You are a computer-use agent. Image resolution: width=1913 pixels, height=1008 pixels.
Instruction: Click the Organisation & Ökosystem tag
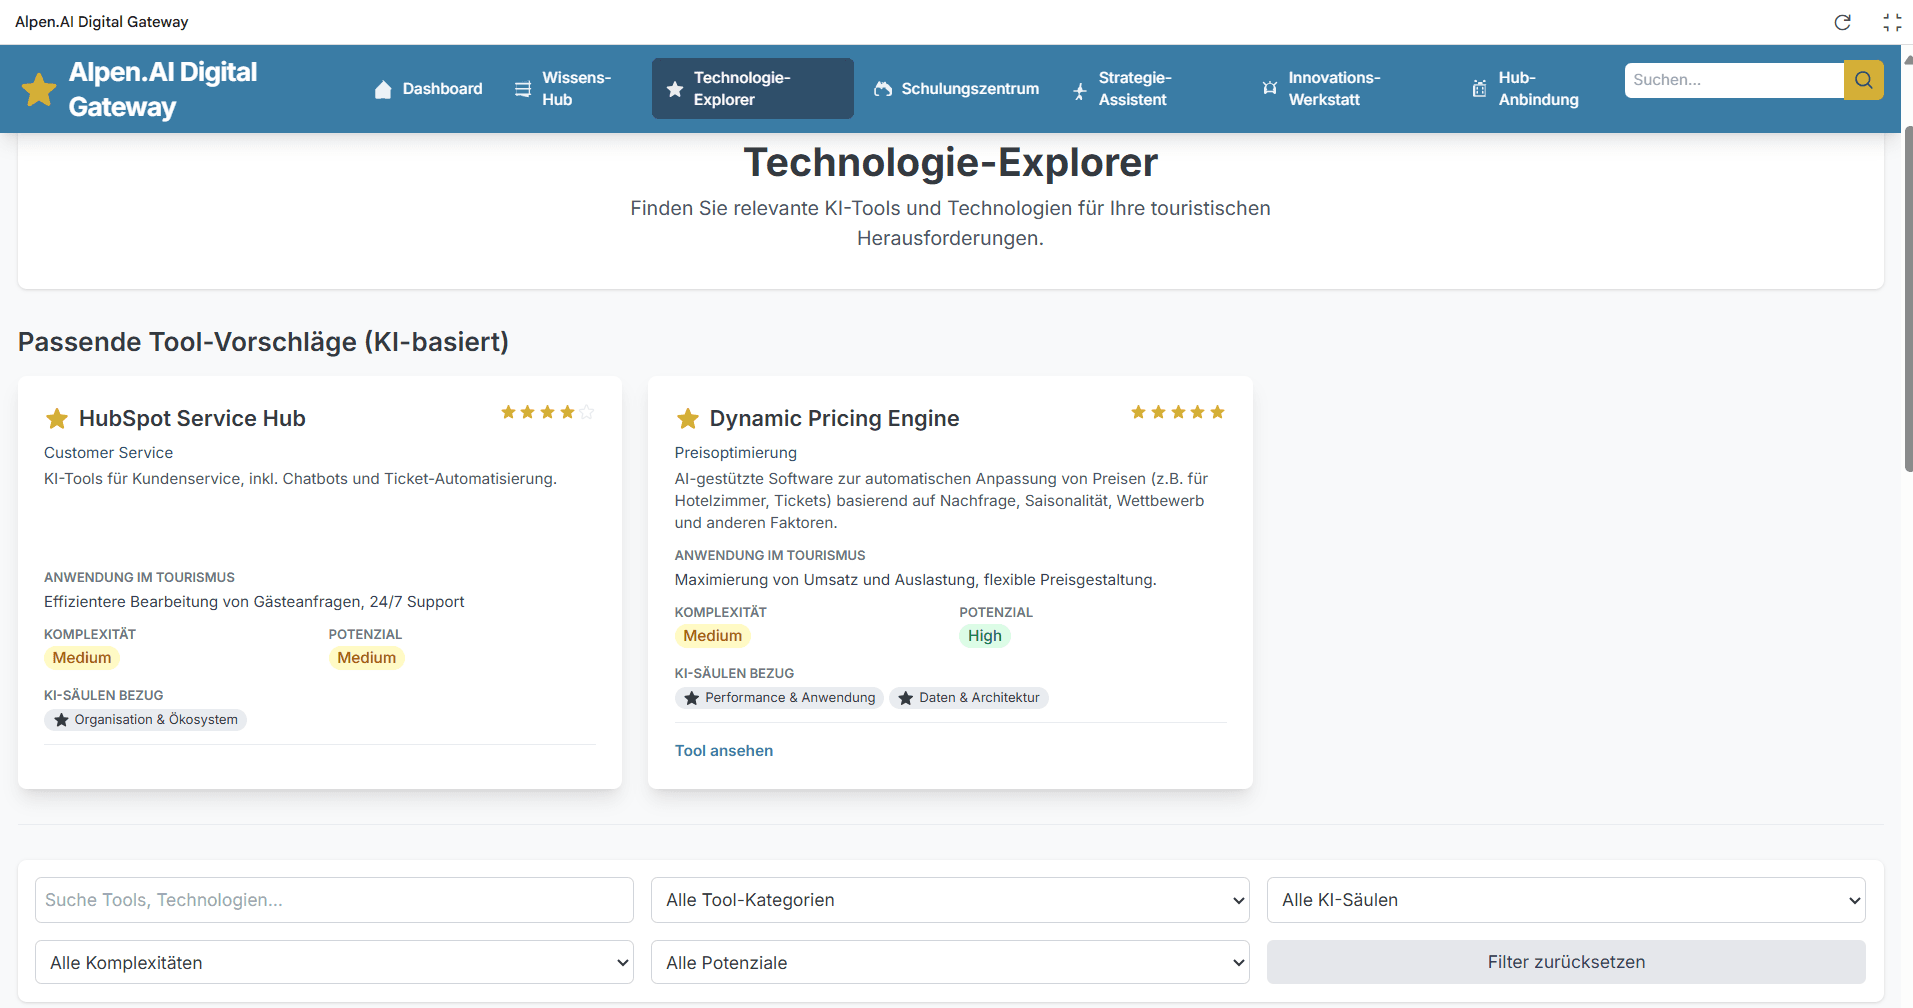pos(145,720)
